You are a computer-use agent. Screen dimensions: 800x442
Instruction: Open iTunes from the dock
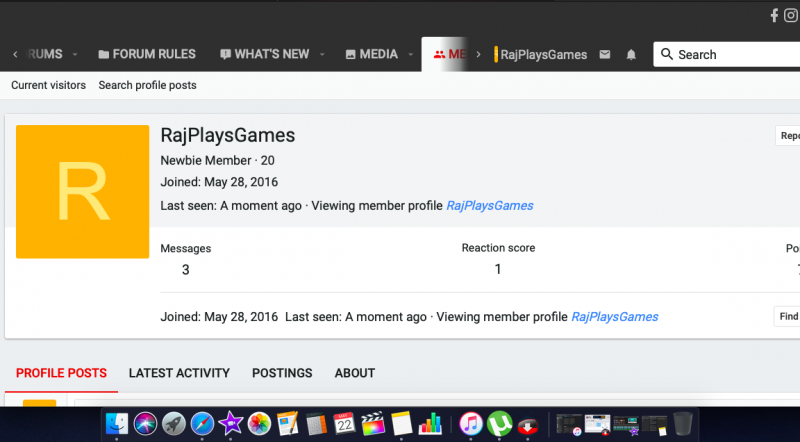(x=471, y=423)
